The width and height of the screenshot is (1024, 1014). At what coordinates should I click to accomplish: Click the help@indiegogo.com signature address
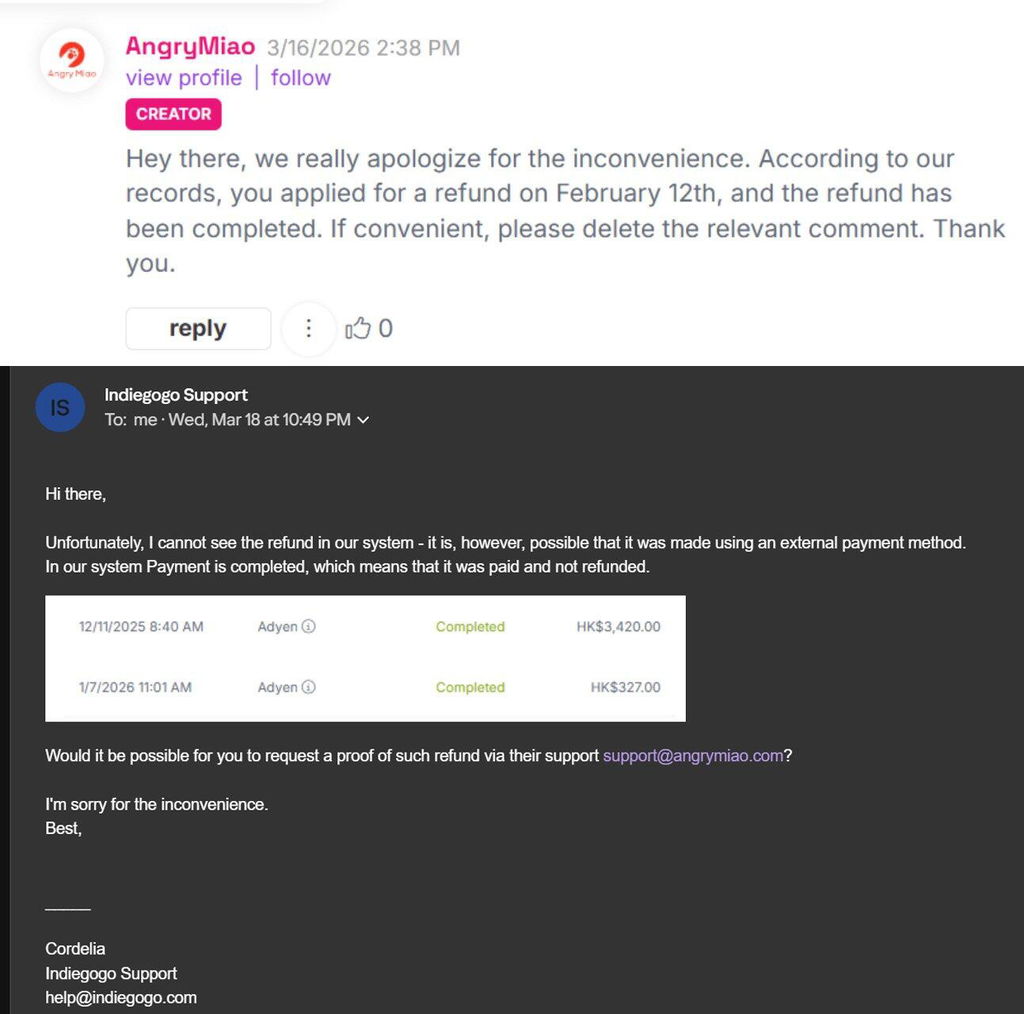121,998
